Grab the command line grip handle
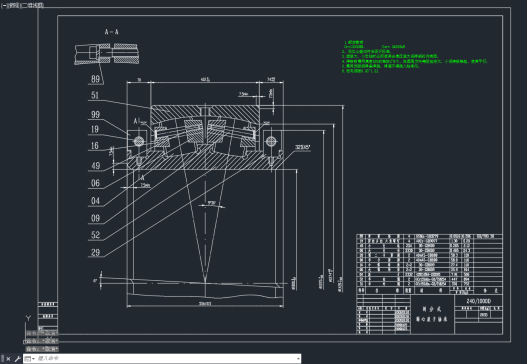The width and height of the screenshot is (527, 364). coord(3,359)
